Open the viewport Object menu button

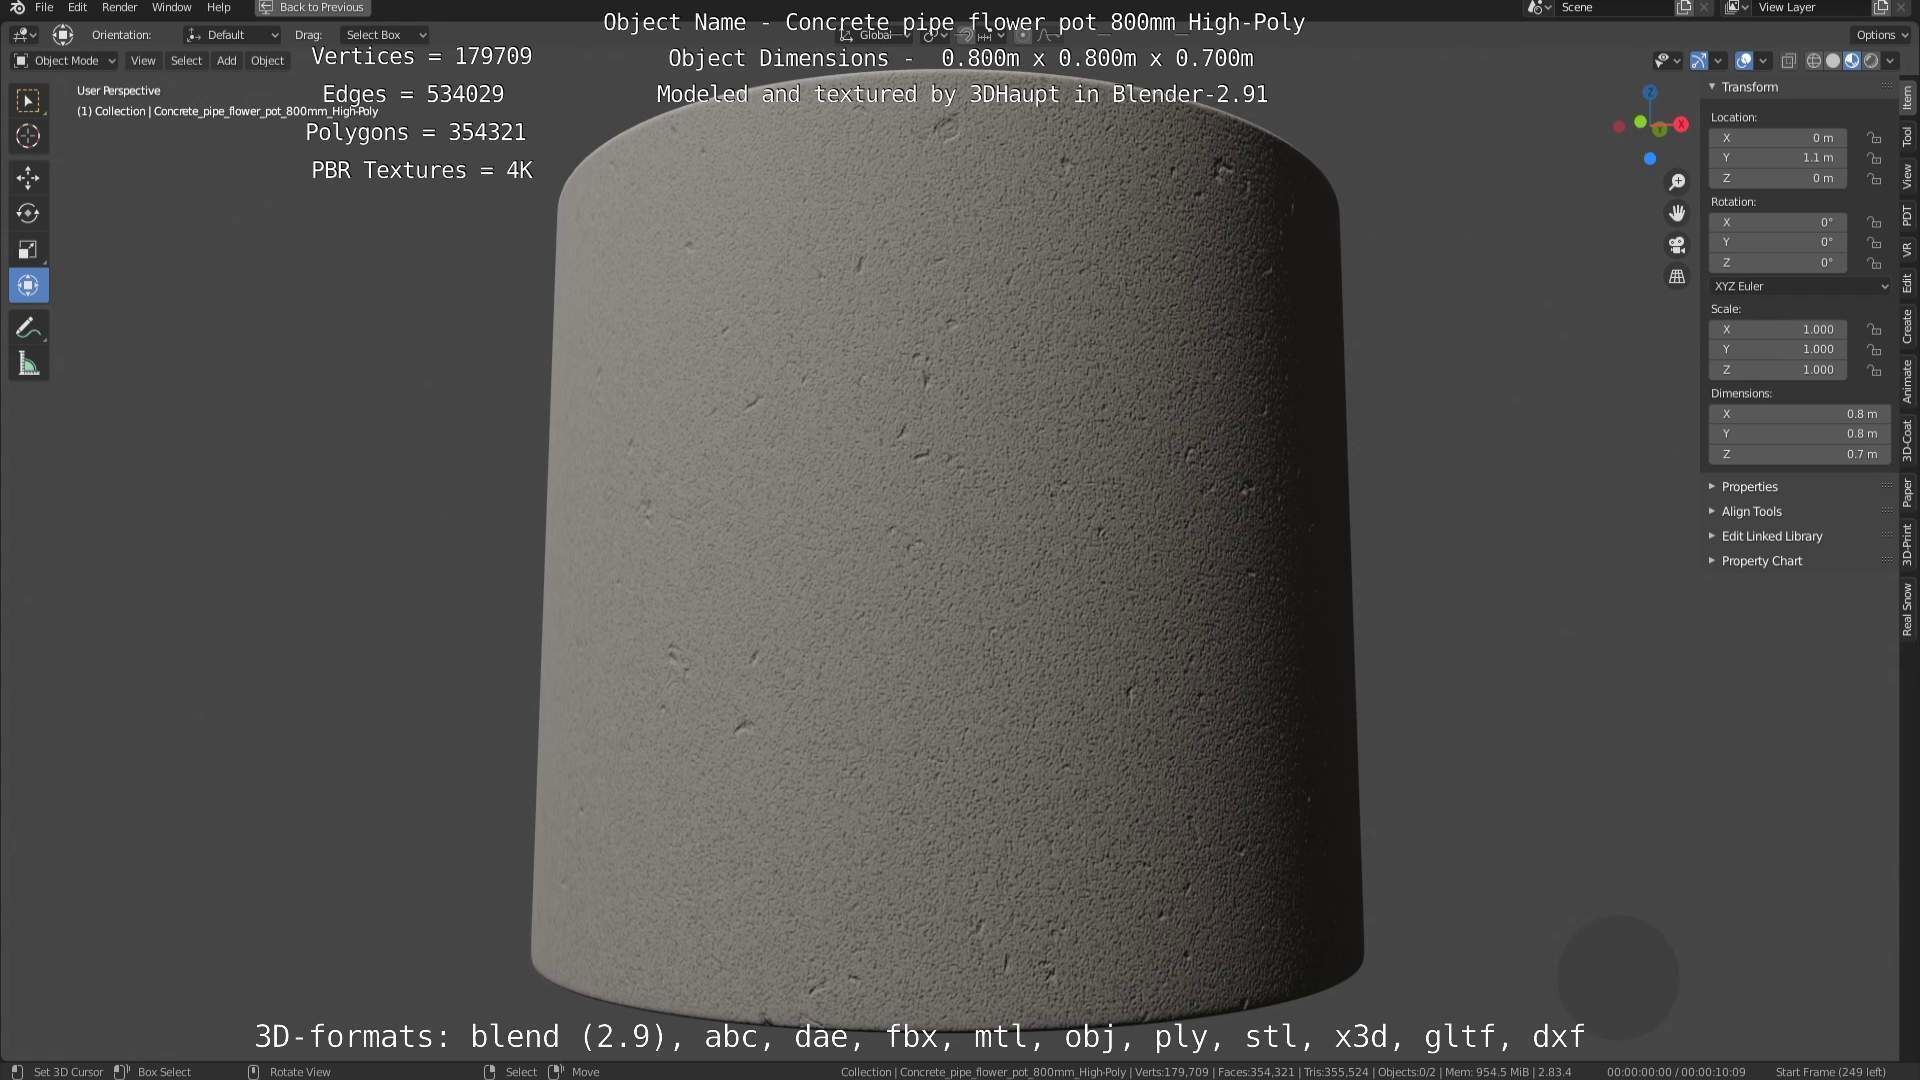pos(267,61)
